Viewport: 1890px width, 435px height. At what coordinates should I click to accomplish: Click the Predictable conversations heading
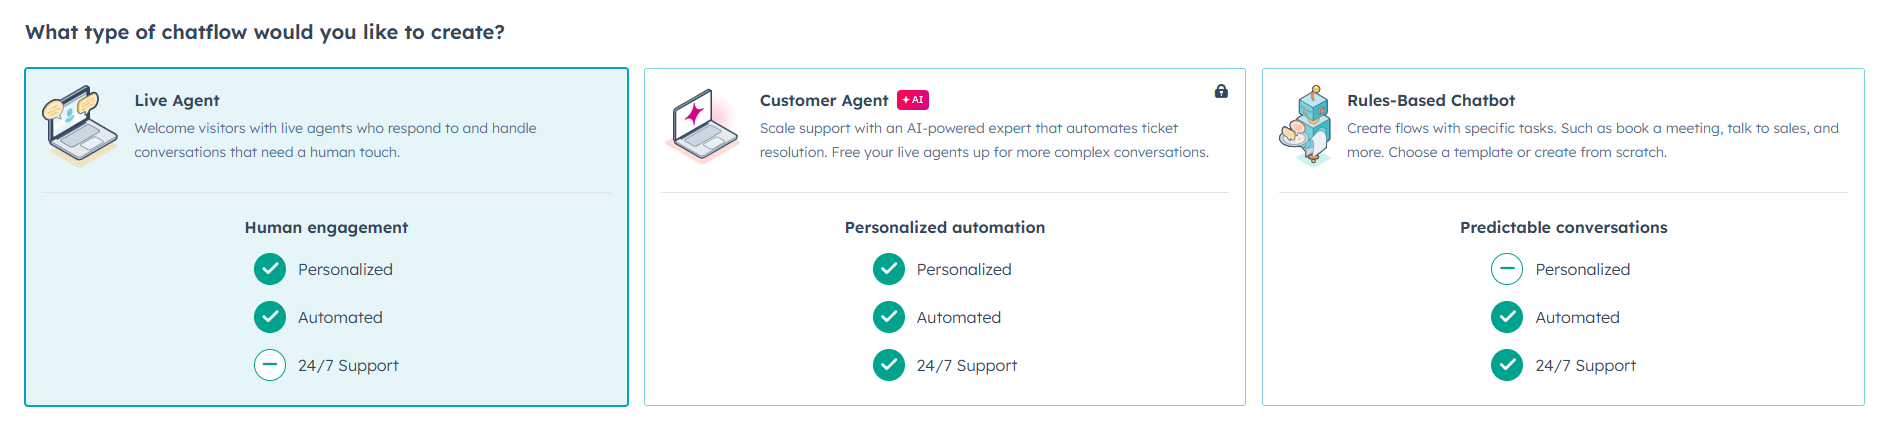pyautogui.click(x=1563, y=227)
